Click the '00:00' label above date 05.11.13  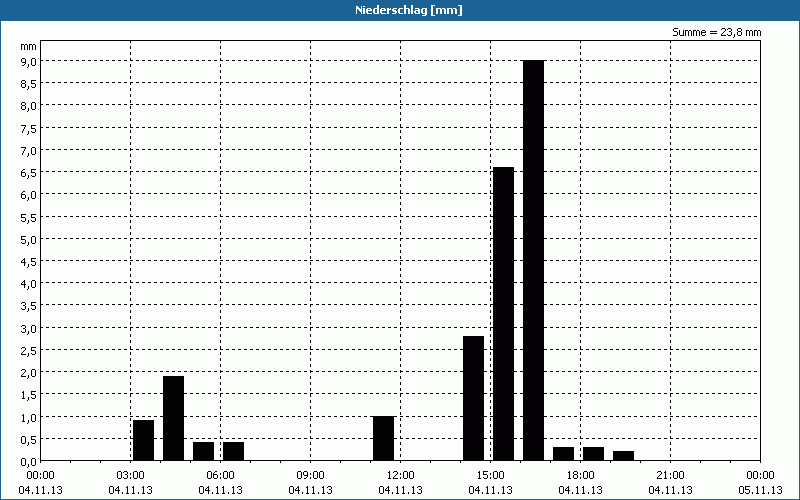pos(760,476)
